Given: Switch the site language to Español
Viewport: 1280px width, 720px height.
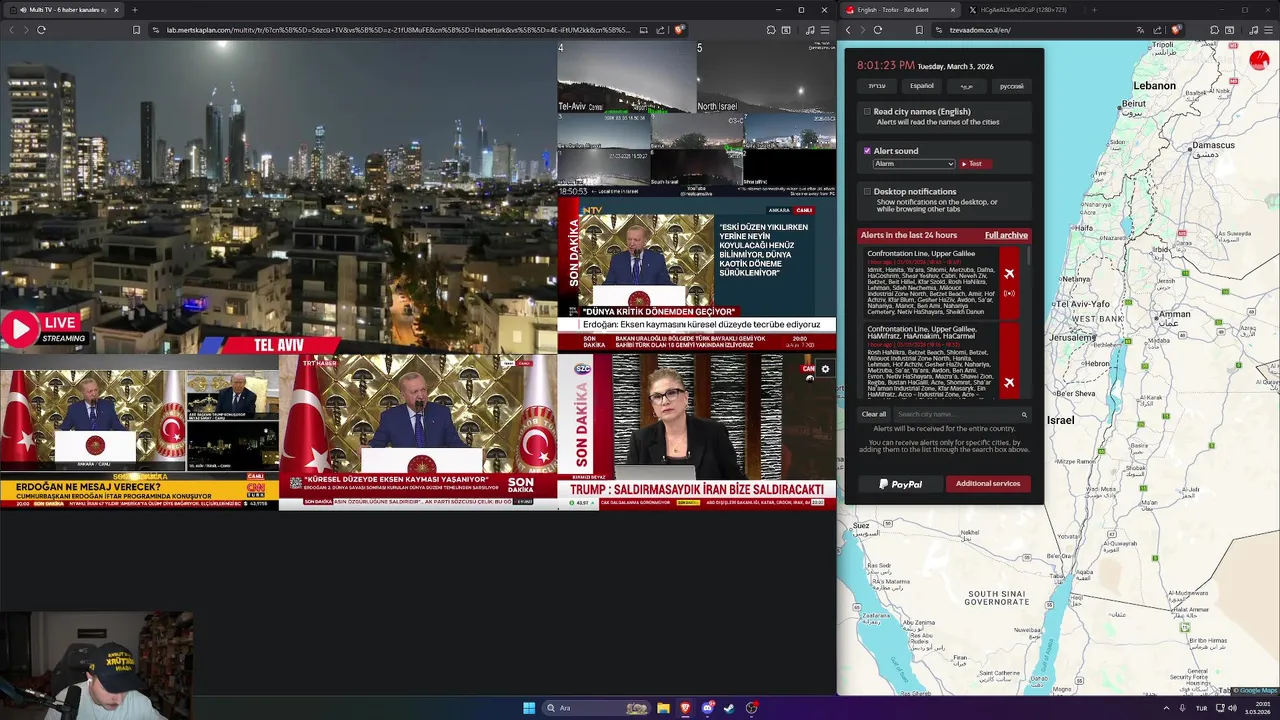Looking at the screenshot, I should click(922, 86).
